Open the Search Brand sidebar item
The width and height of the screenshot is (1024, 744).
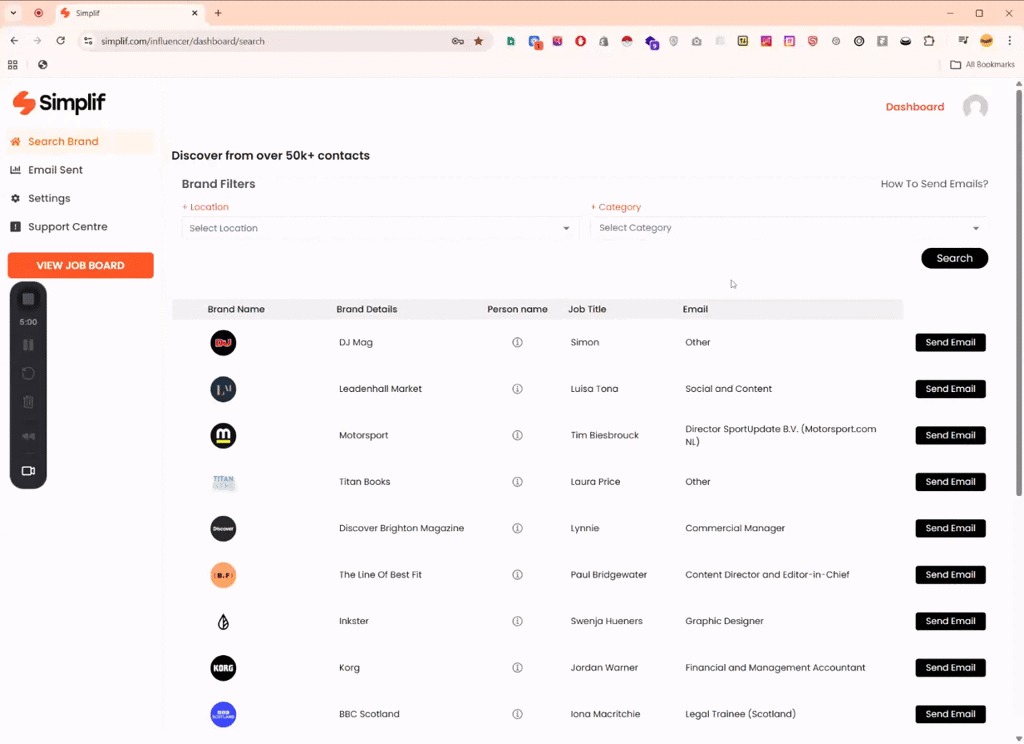[80, 142]
